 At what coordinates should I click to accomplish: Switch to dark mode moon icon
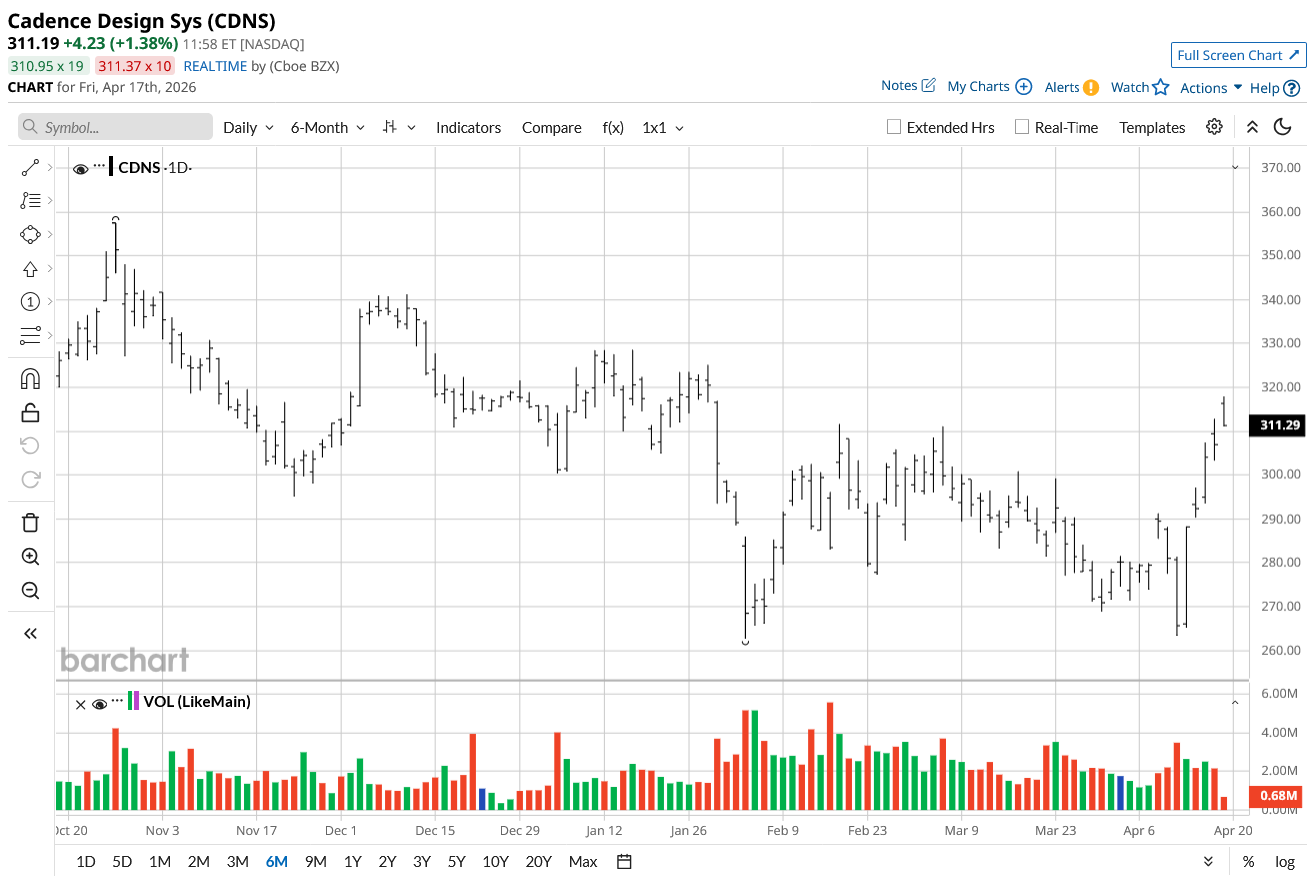pos(1283,127)
